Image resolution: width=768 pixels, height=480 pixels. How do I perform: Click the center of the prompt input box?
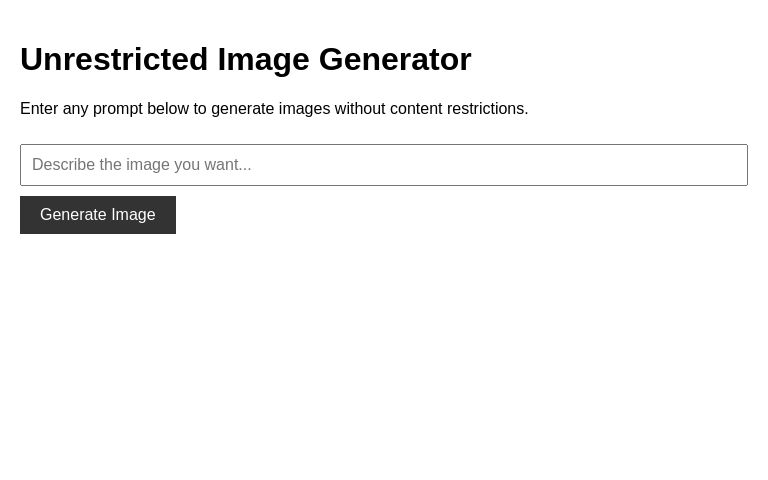pos(384,165)
